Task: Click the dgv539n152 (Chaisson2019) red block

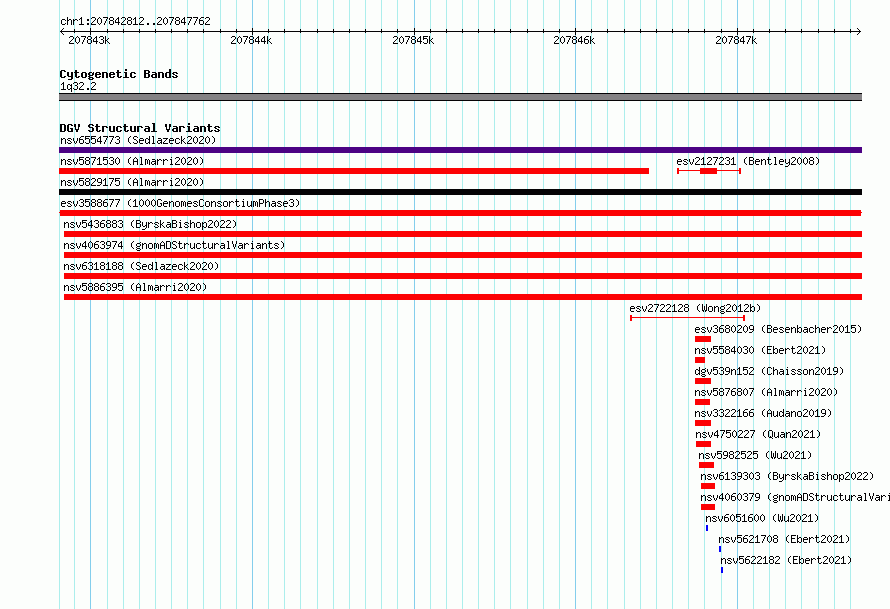Action: (703, 381)
